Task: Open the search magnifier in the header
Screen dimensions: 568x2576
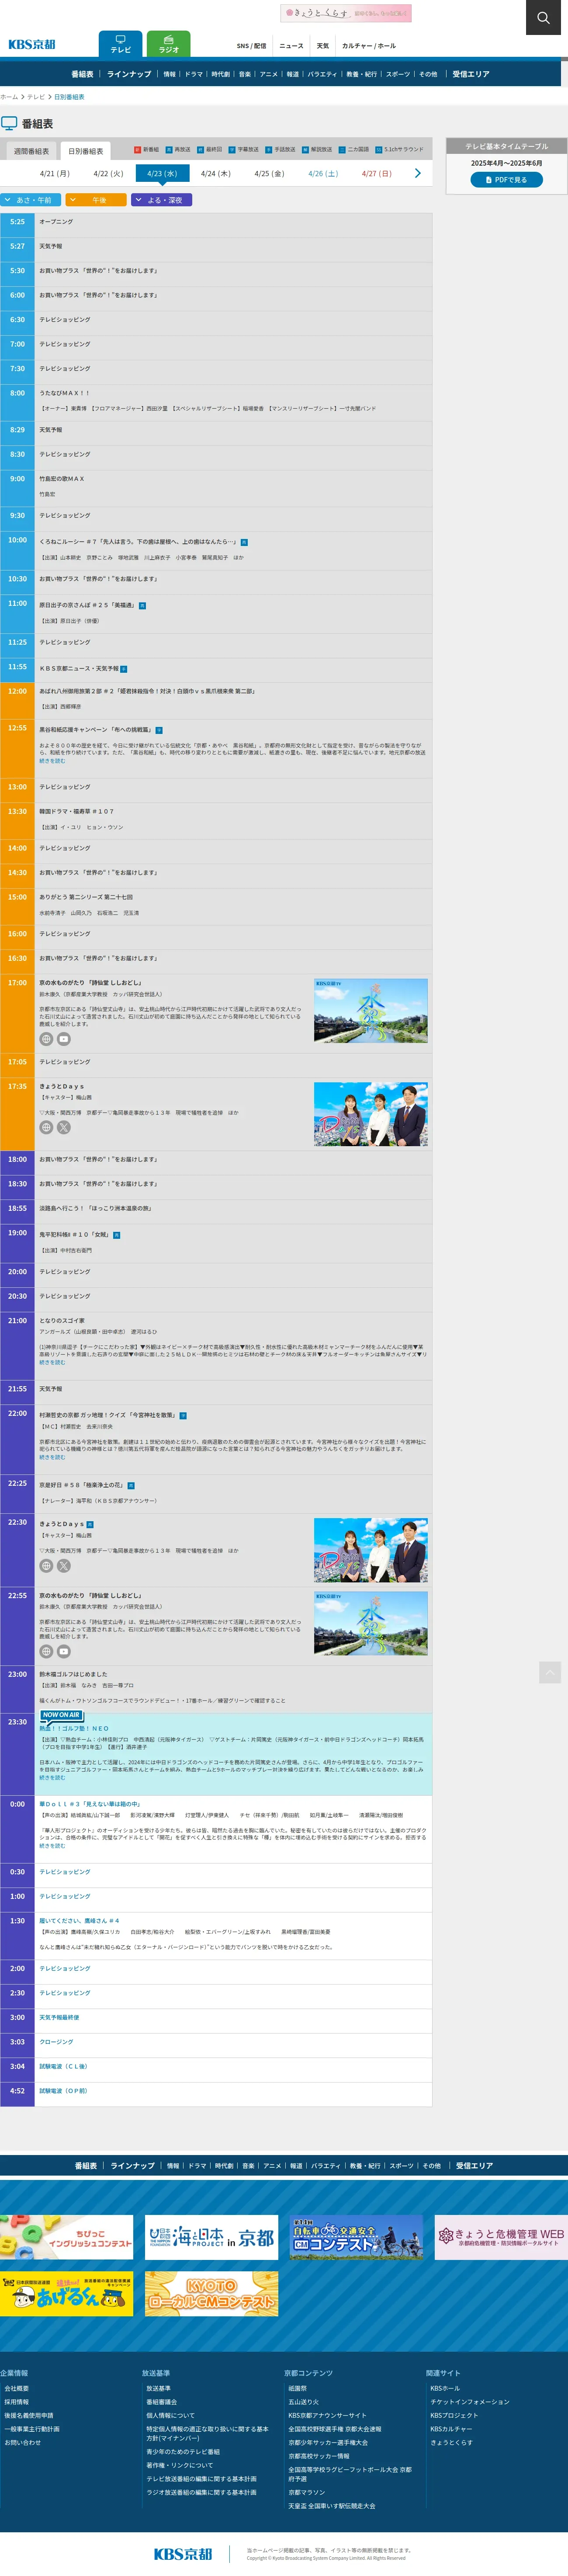Action: 543,17
